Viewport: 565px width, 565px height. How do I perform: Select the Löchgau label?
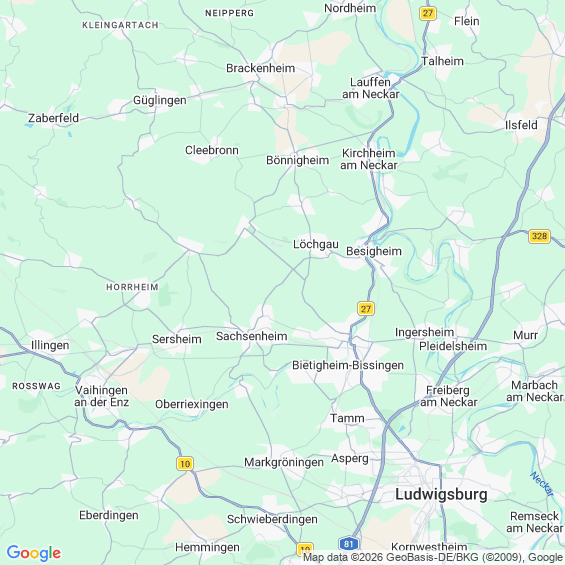(316, 244)
